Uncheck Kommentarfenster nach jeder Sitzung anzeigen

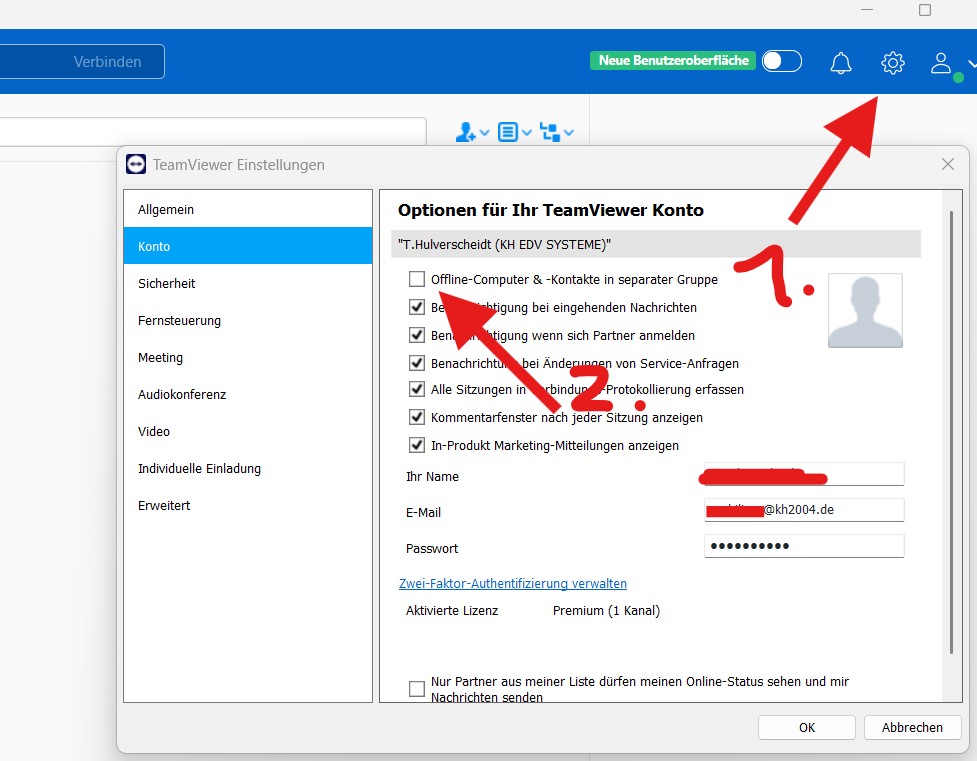click(x=417, y=418)
